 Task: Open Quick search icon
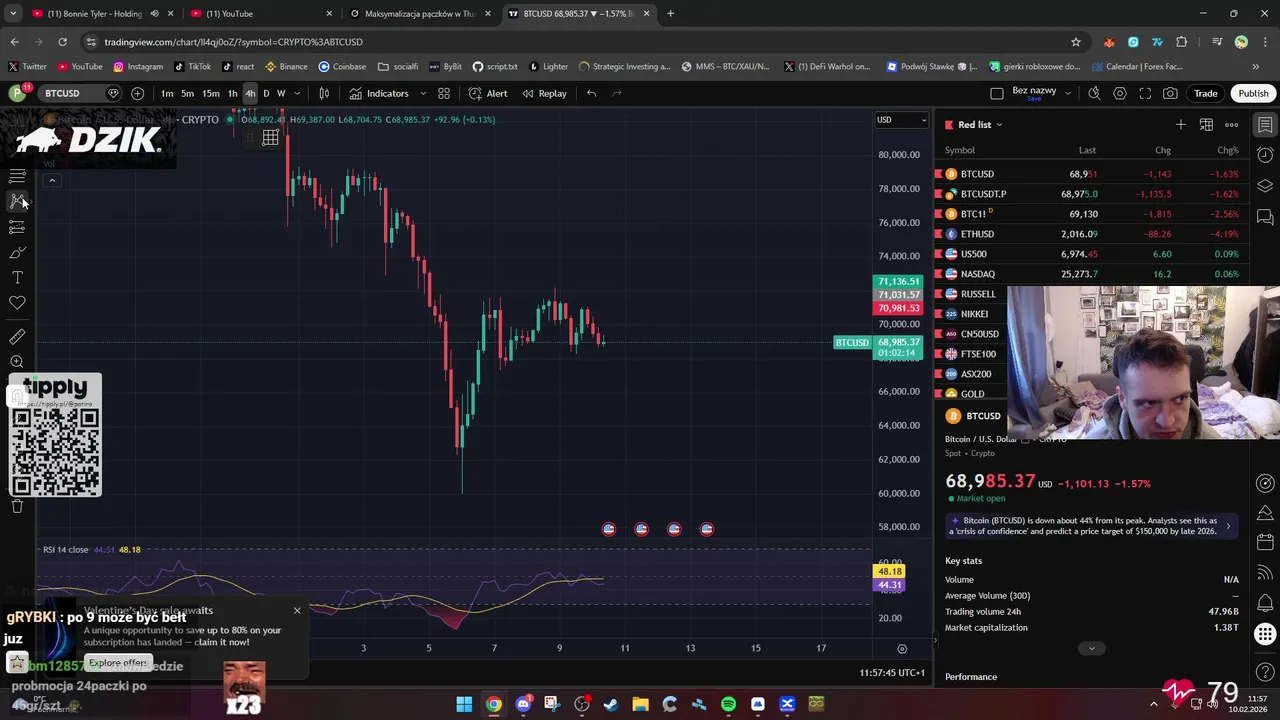pos(1094,93)
